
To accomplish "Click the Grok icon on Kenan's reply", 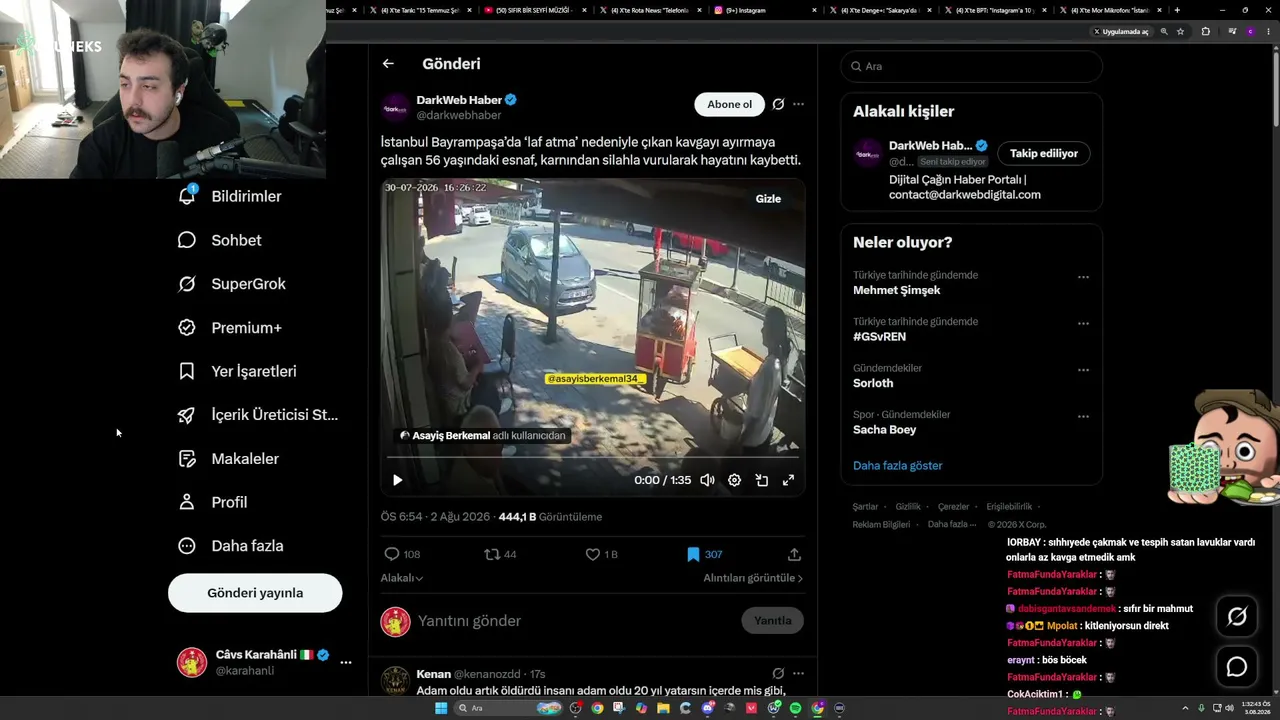I will point(778,674).
